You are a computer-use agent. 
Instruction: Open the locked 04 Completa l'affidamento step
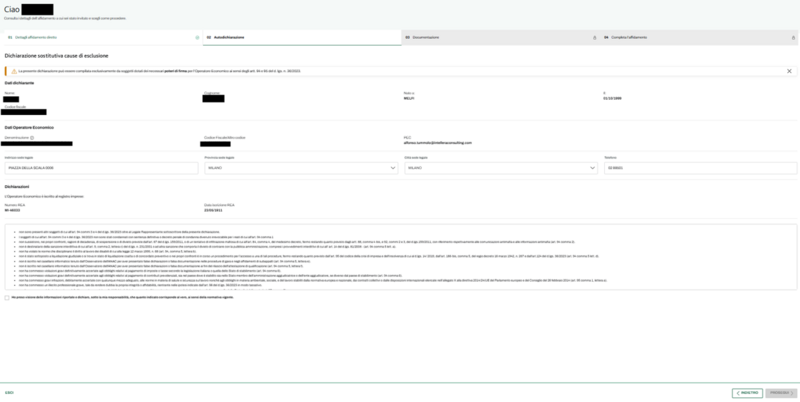699,38
